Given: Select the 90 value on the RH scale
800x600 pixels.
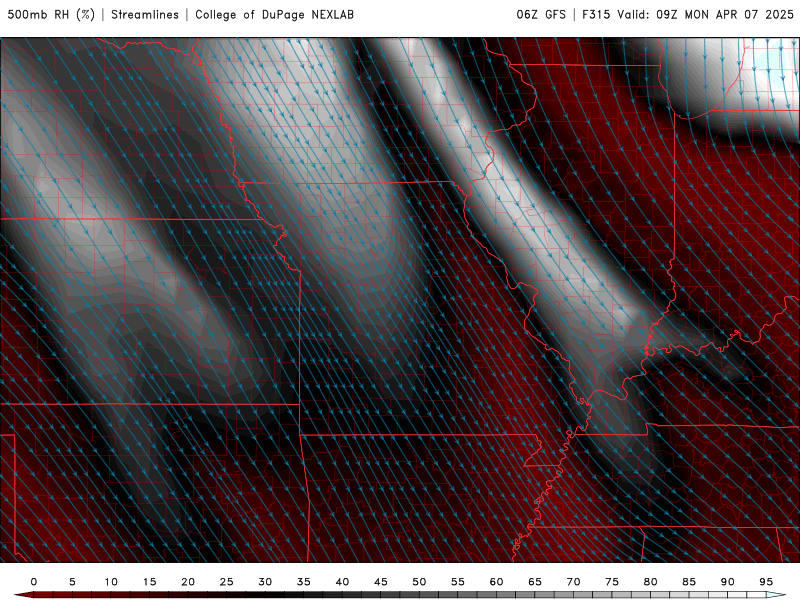Looking at the screenshot, I should click(727, 582).
